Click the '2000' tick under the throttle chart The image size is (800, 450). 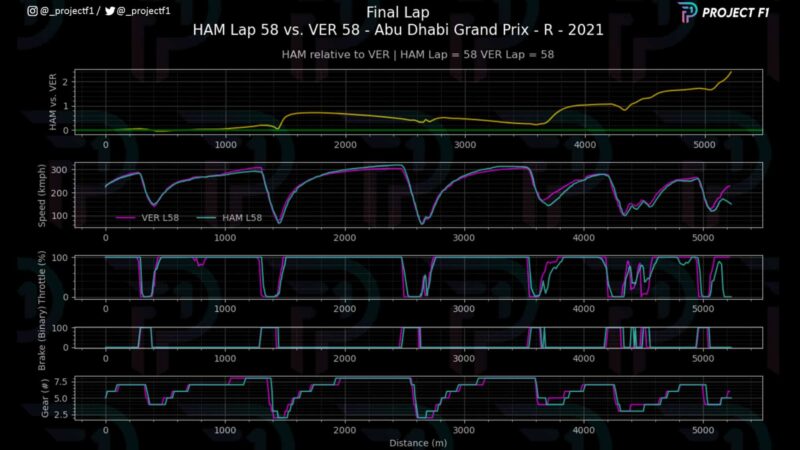click(x=345, y=309)
